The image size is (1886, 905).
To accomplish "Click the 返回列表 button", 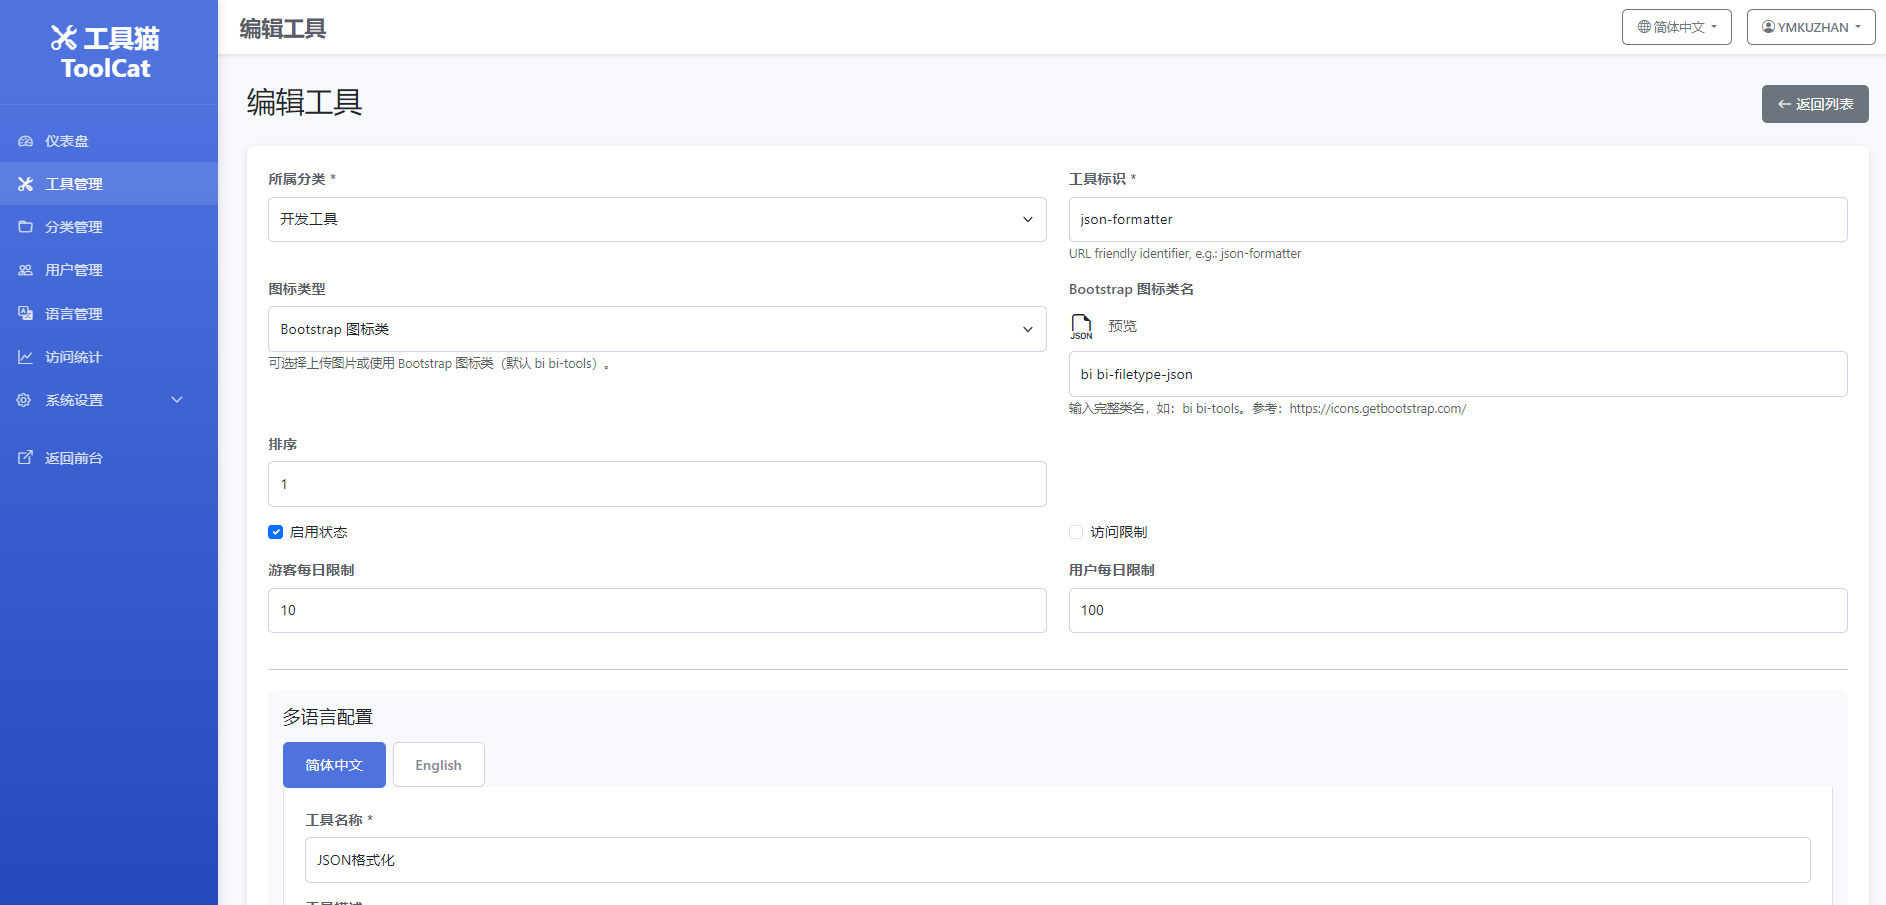I will pos(1814,103).
